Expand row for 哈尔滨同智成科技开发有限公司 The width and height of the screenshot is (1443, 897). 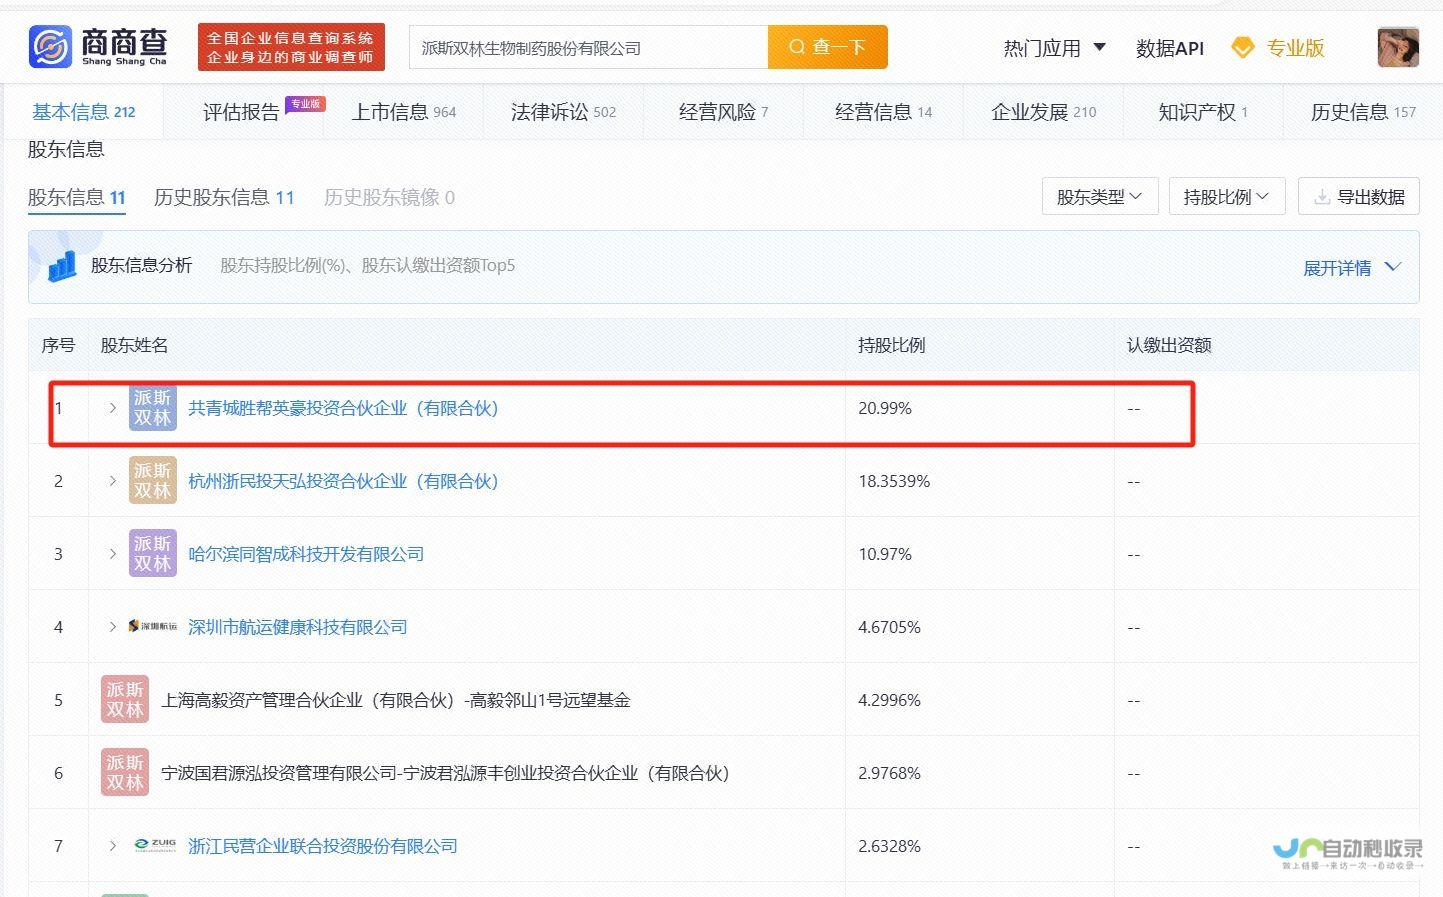(x=112, y=554)
